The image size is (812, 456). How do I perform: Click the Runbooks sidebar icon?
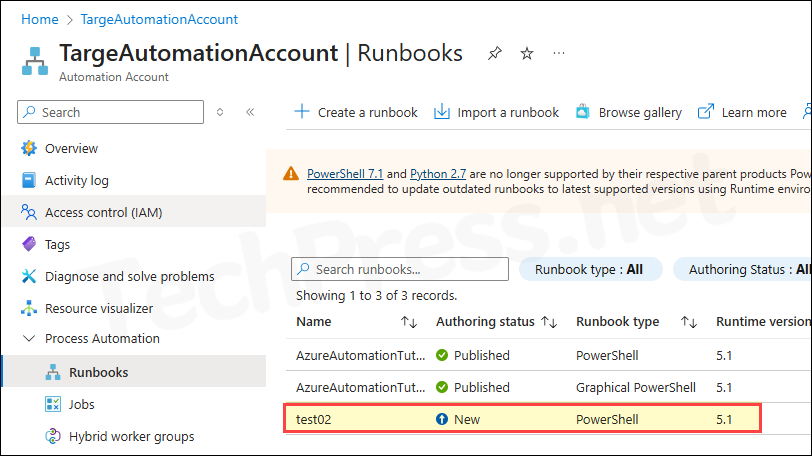point(53,372)
